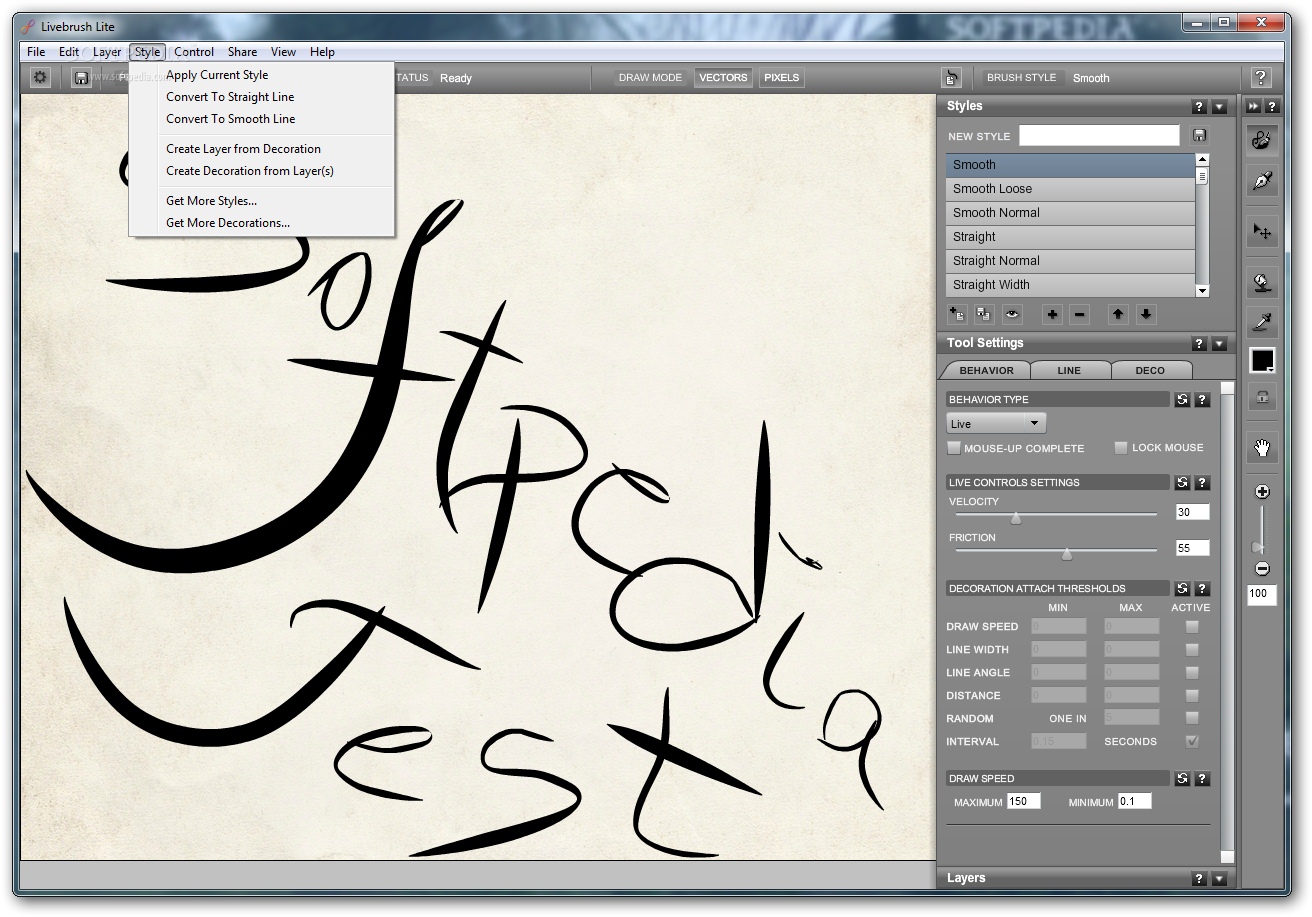Click the lock icon in the toolbox
The height and width of the screenshot is (917, 1312).
tap(1262, 397)
